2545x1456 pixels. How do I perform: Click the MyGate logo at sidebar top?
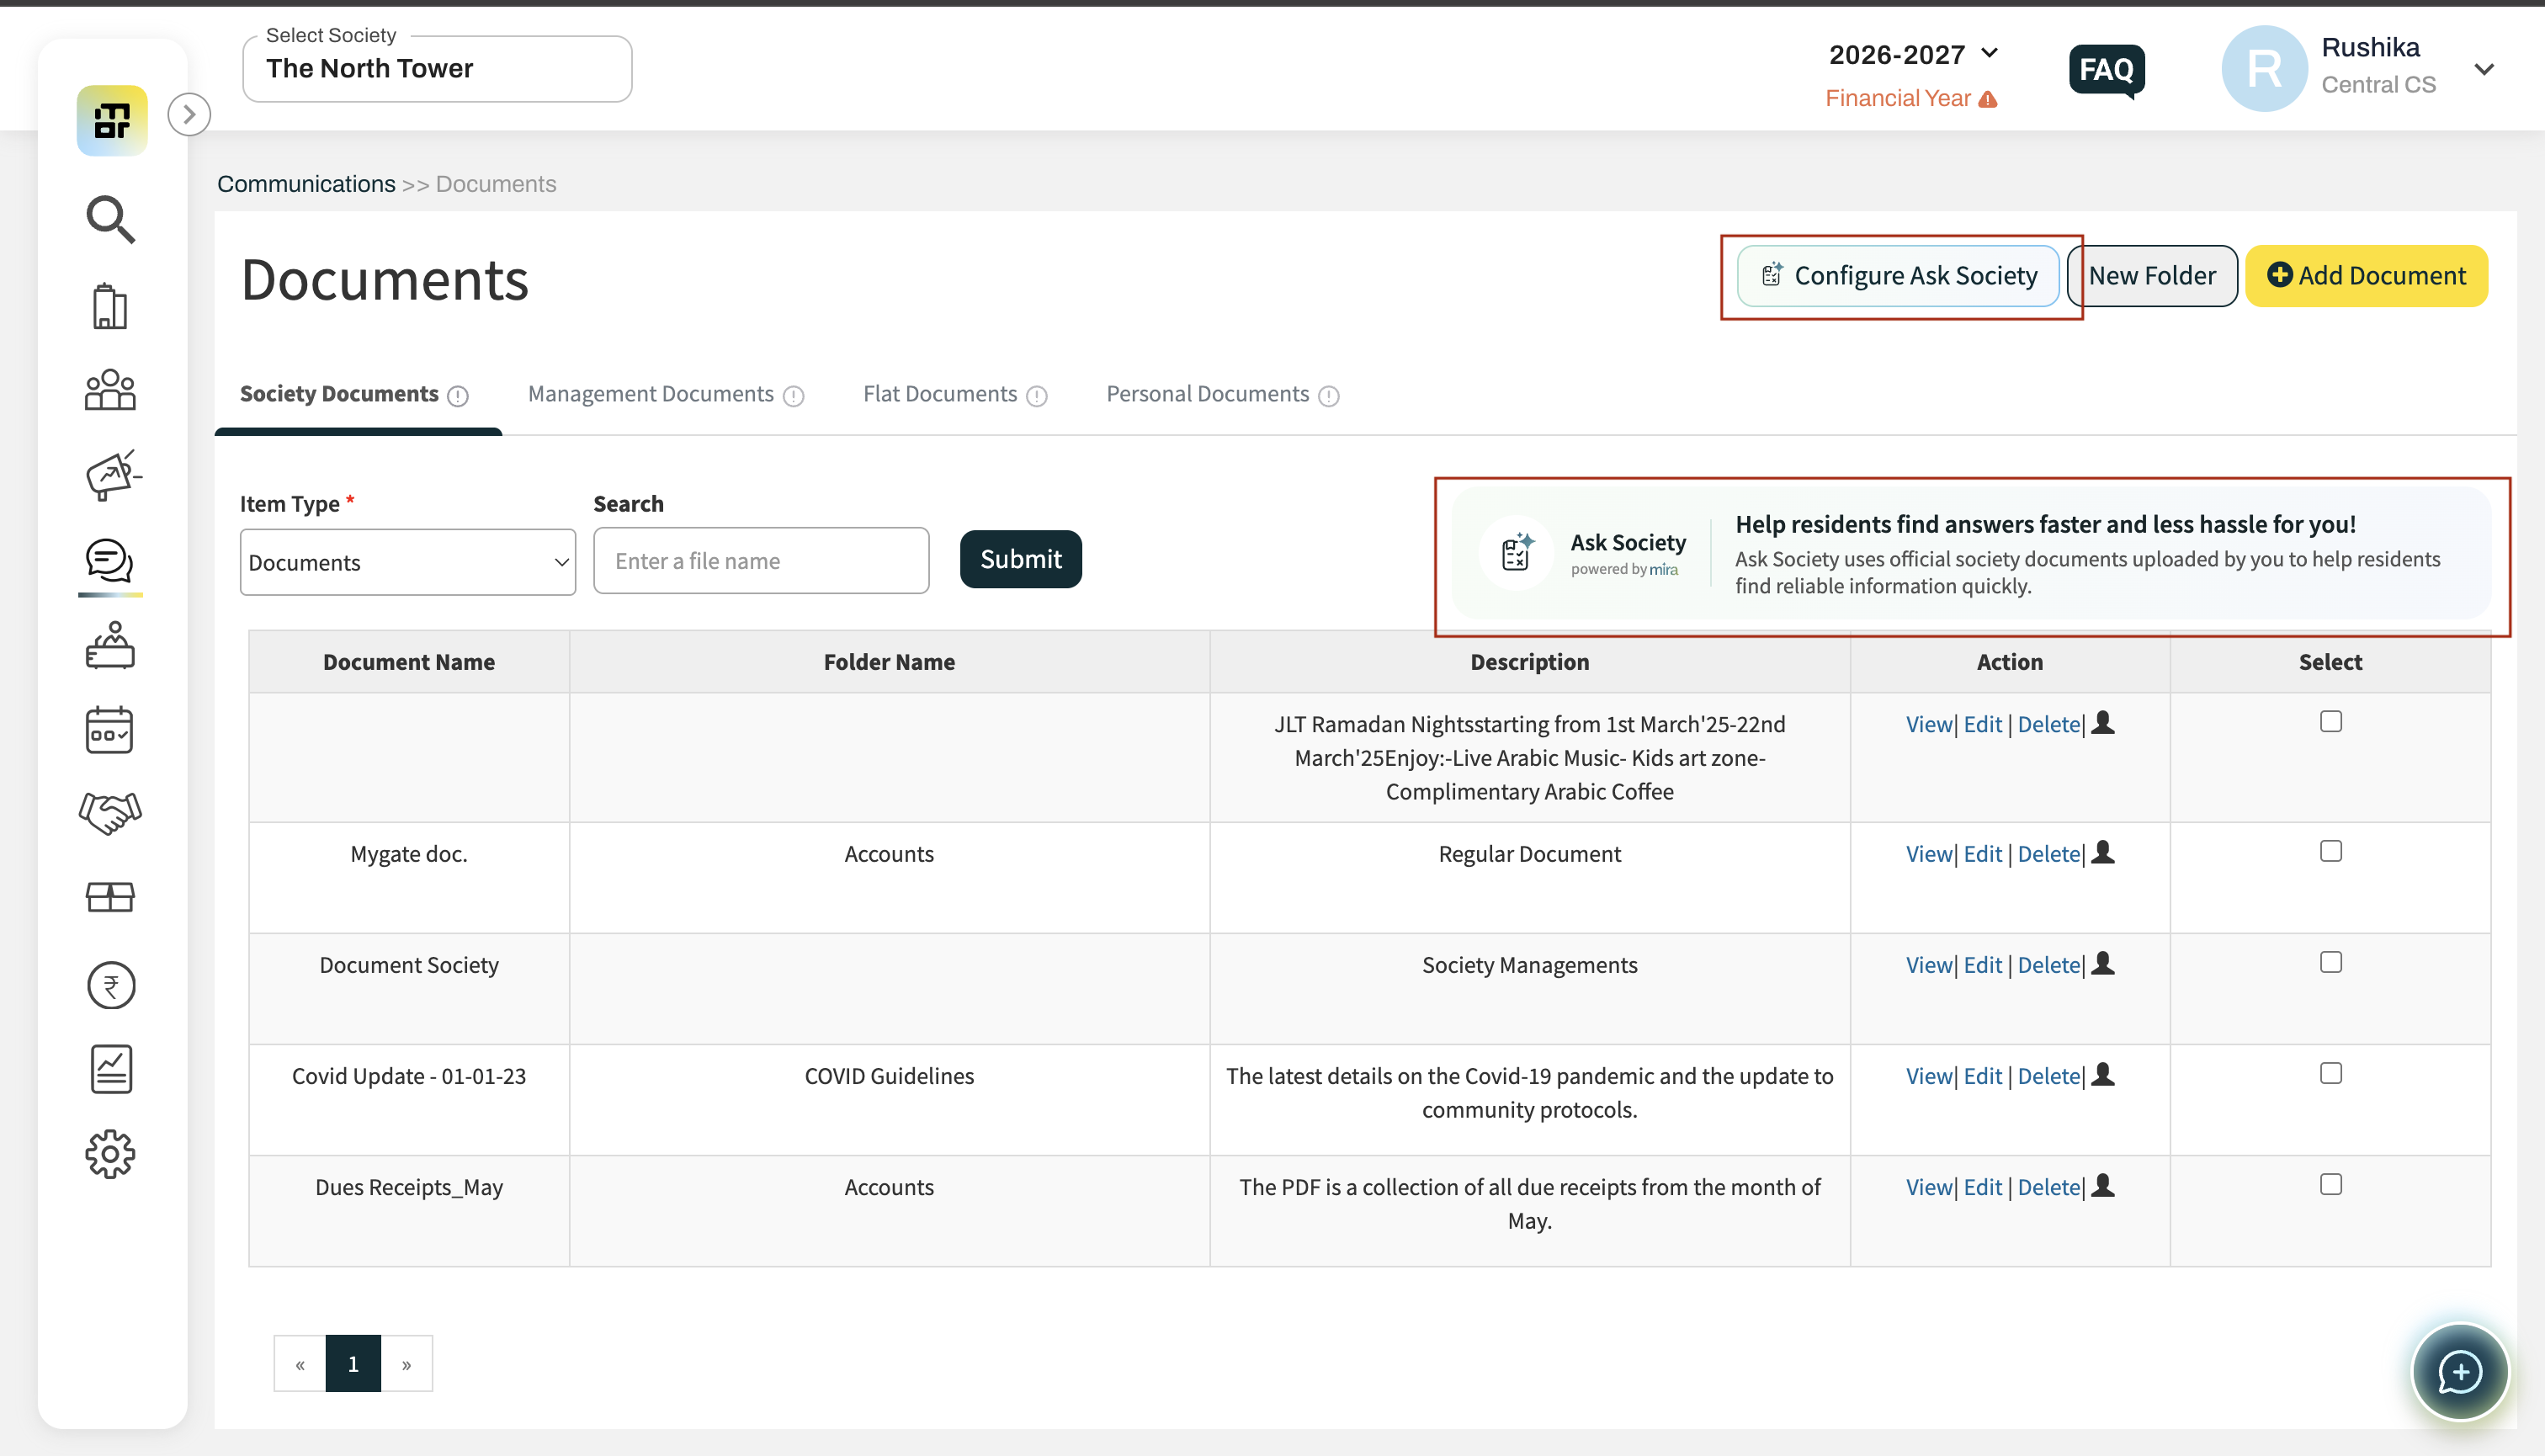pos(112,121)
